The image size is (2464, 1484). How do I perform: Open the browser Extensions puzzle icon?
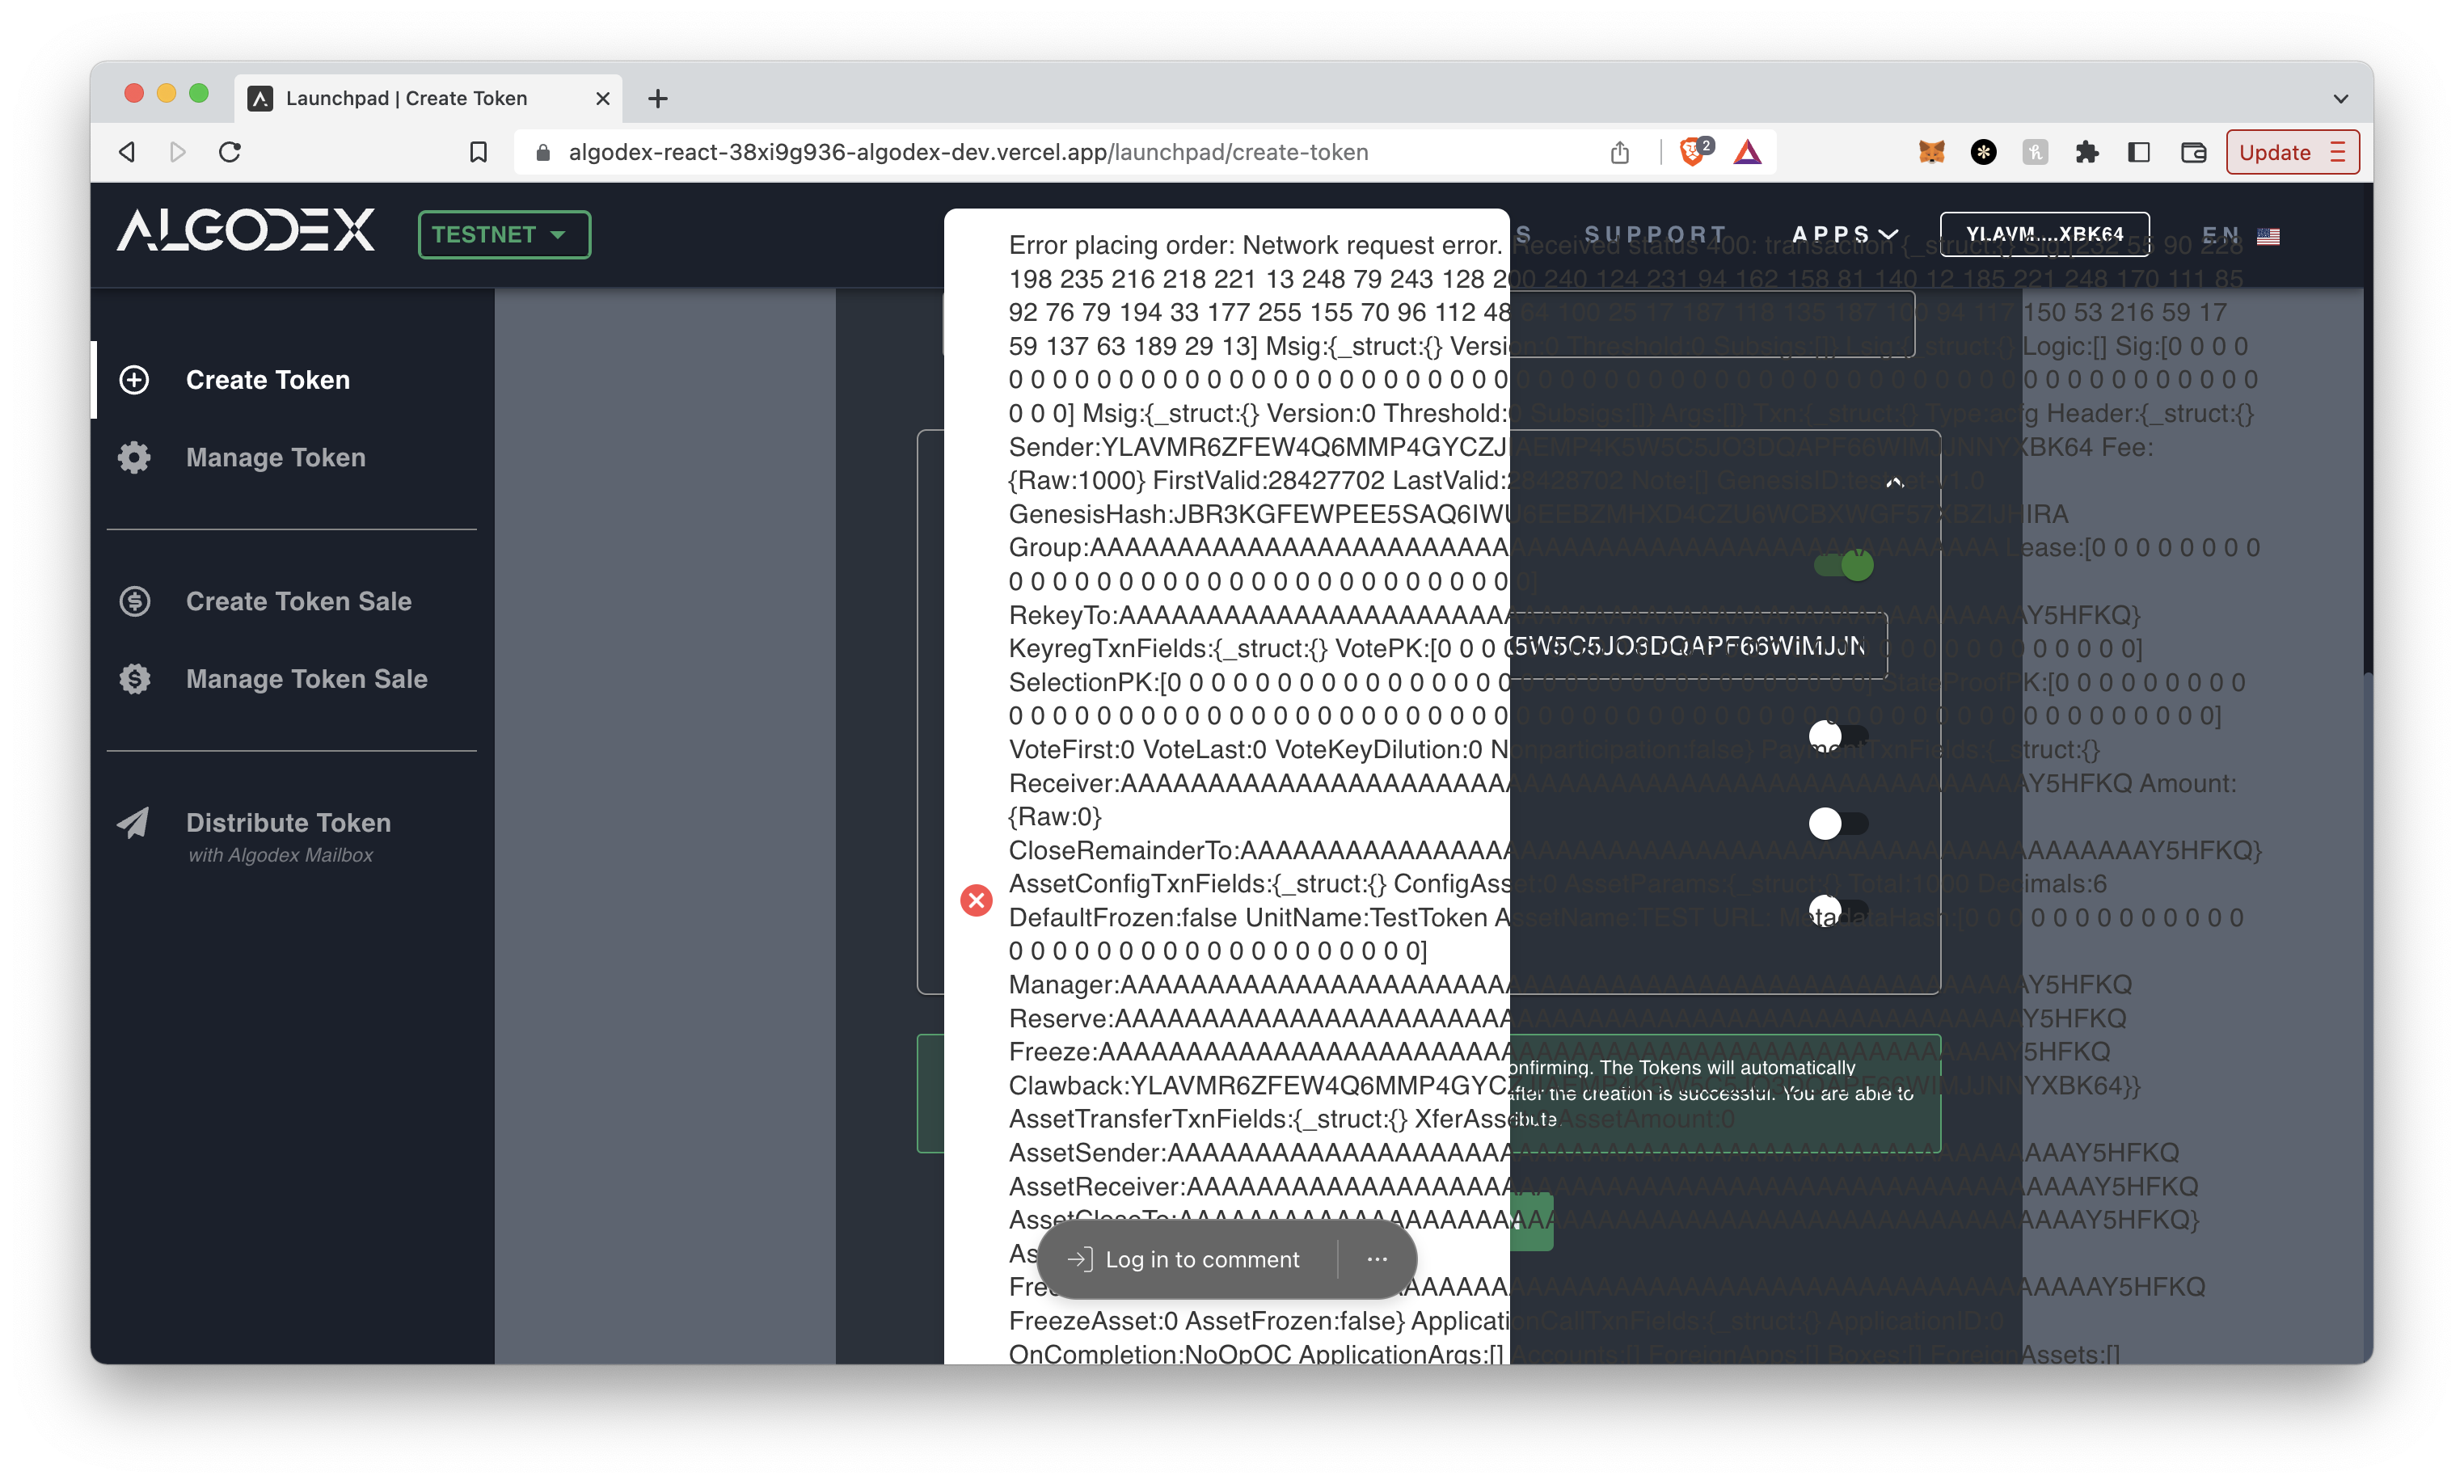click(x=2086, y=152)
